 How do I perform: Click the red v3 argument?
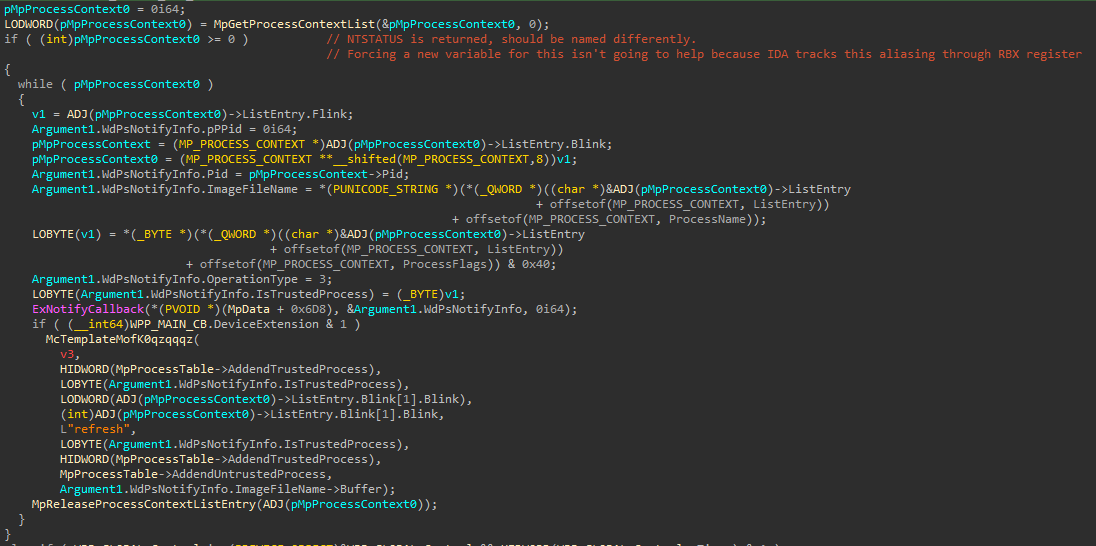click(66, 354)
